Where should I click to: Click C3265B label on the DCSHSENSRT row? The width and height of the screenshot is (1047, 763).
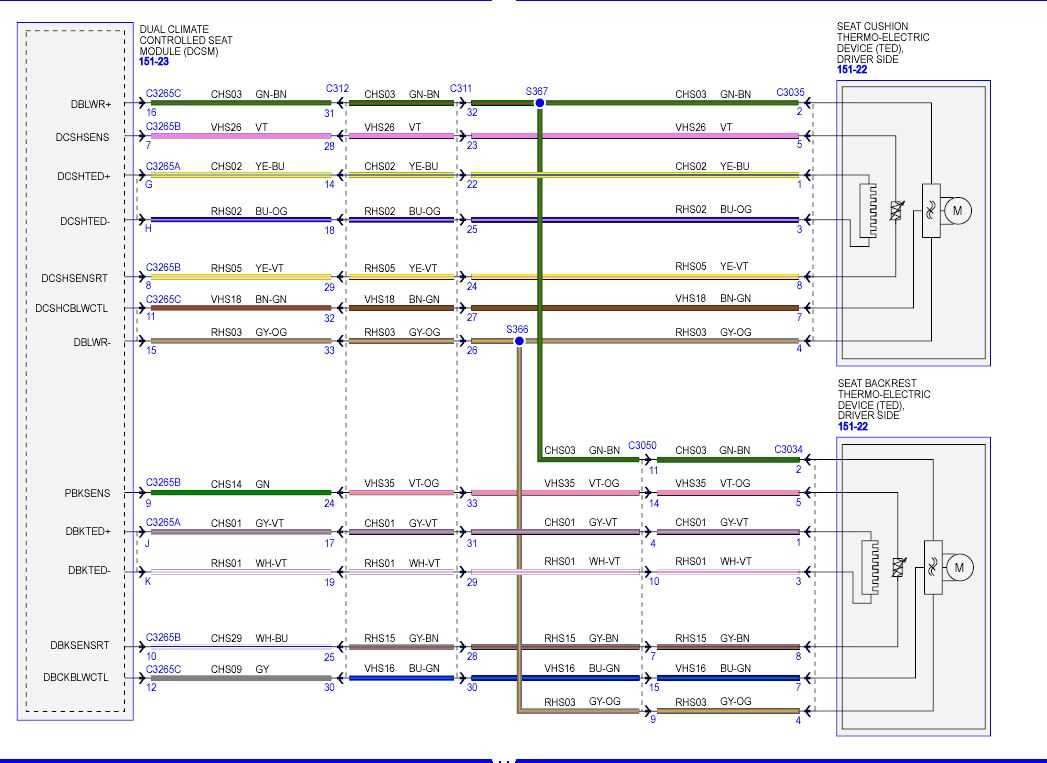pyautogui.click(x=163, y=267)
